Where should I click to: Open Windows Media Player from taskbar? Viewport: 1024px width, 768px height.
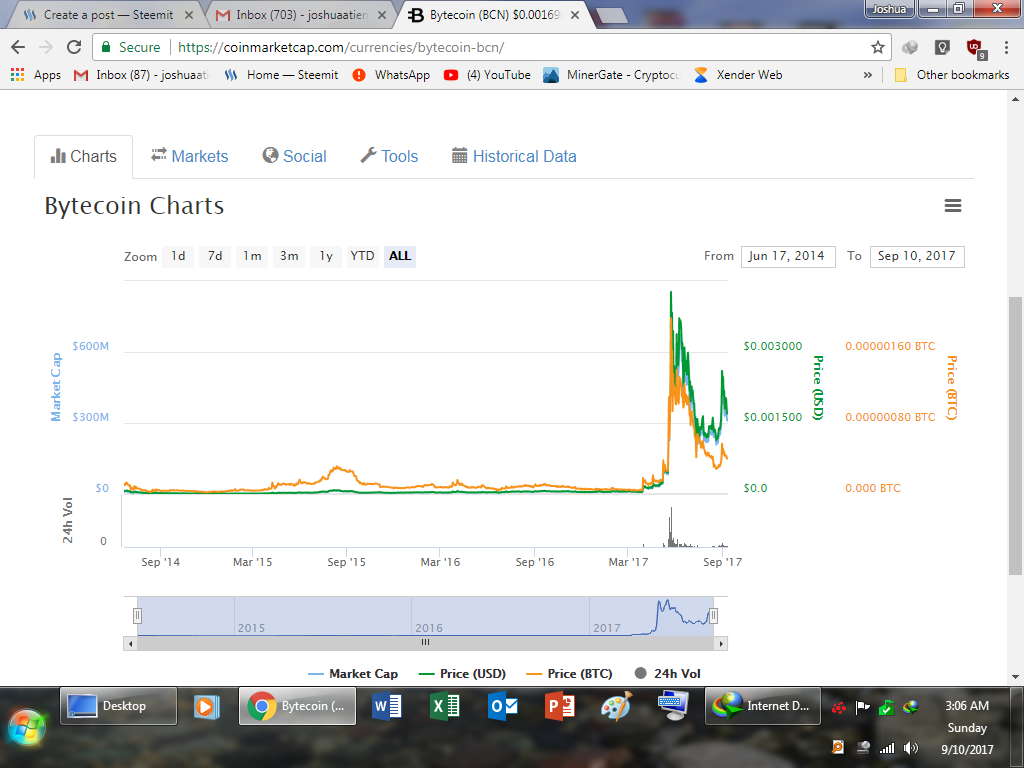(206, 707)
